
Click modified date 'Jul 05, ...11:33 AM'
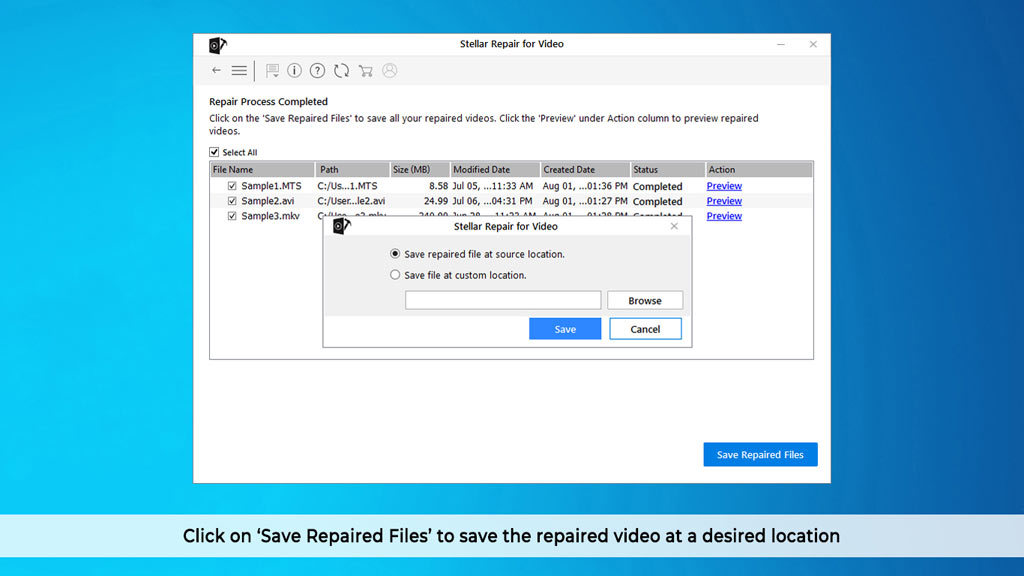(x=492, y=186)
